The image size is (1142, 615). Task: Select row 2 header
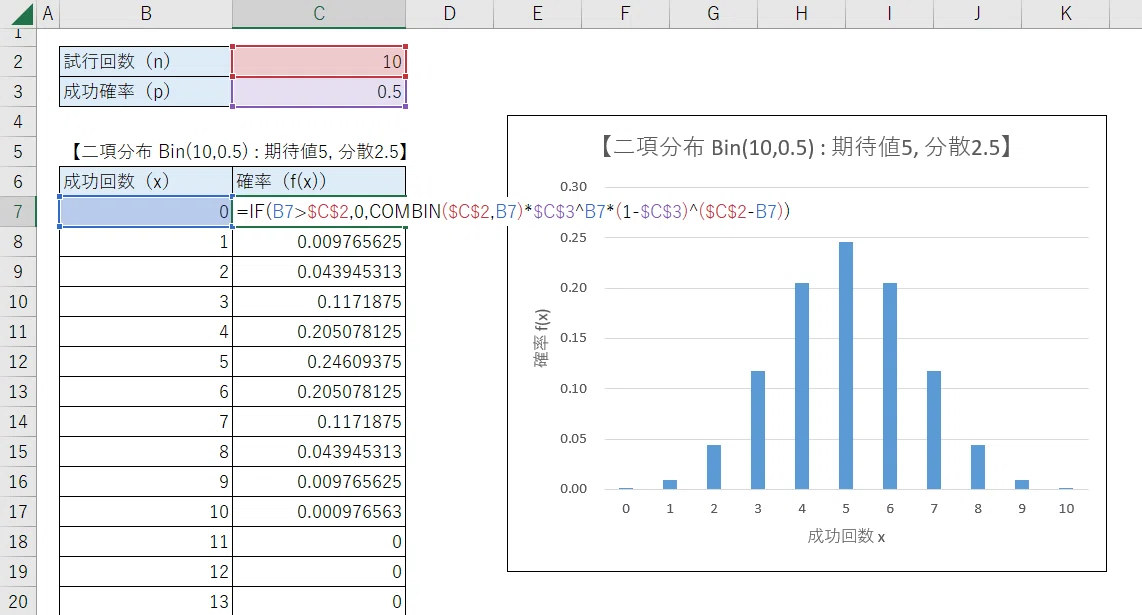(x=18, y=62)
